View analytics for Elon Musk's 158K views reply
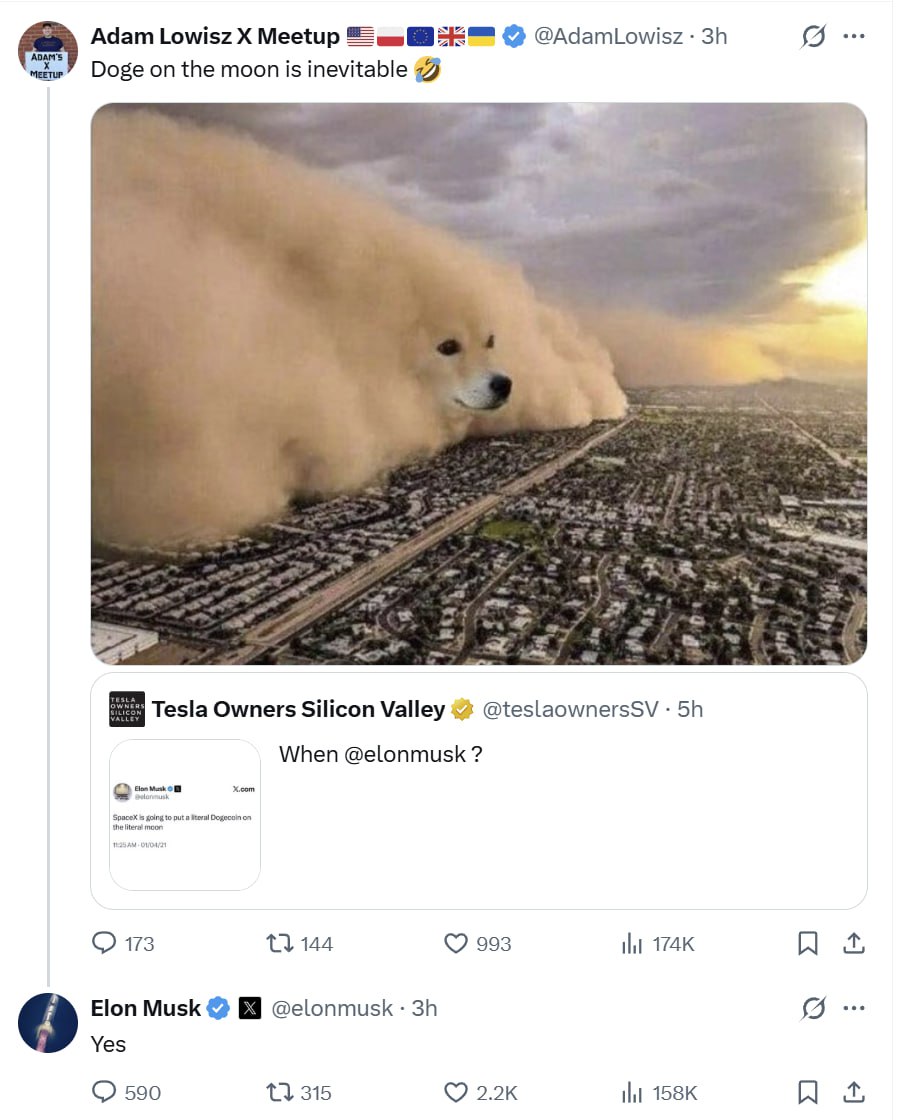The width and height of the screenshot is (911, 1120). [x=631, y=1092]
